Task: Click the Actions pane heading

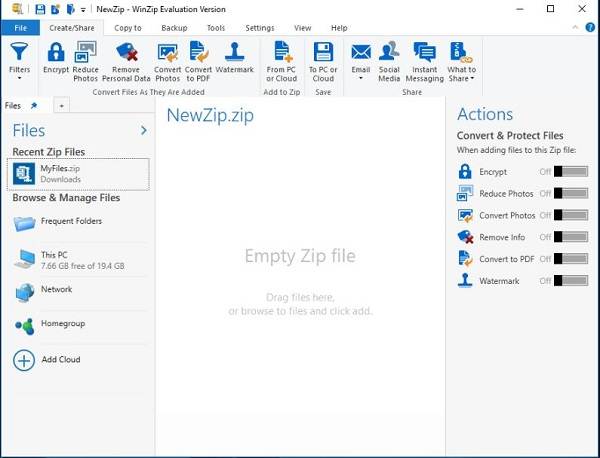Action: (x=485, y=114)
